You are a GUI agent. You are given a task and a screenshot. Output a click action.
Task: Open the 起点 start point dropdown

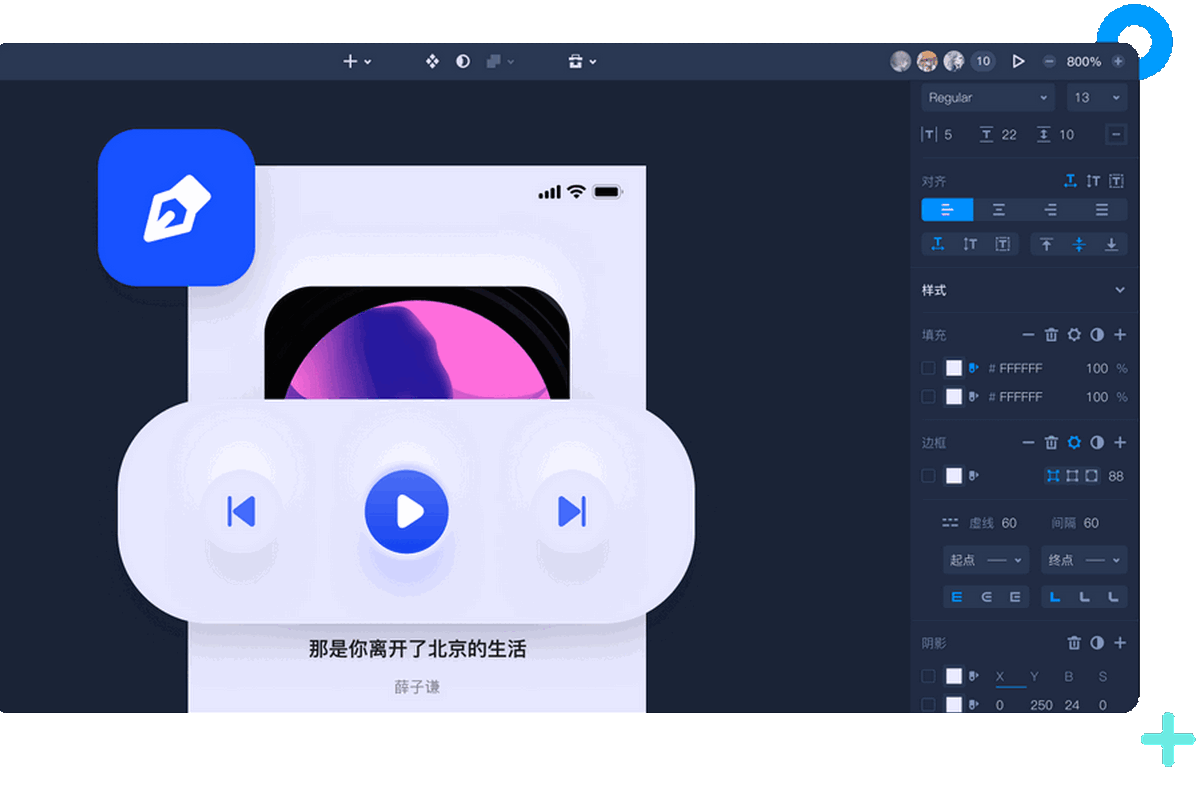tap(985, 560)
